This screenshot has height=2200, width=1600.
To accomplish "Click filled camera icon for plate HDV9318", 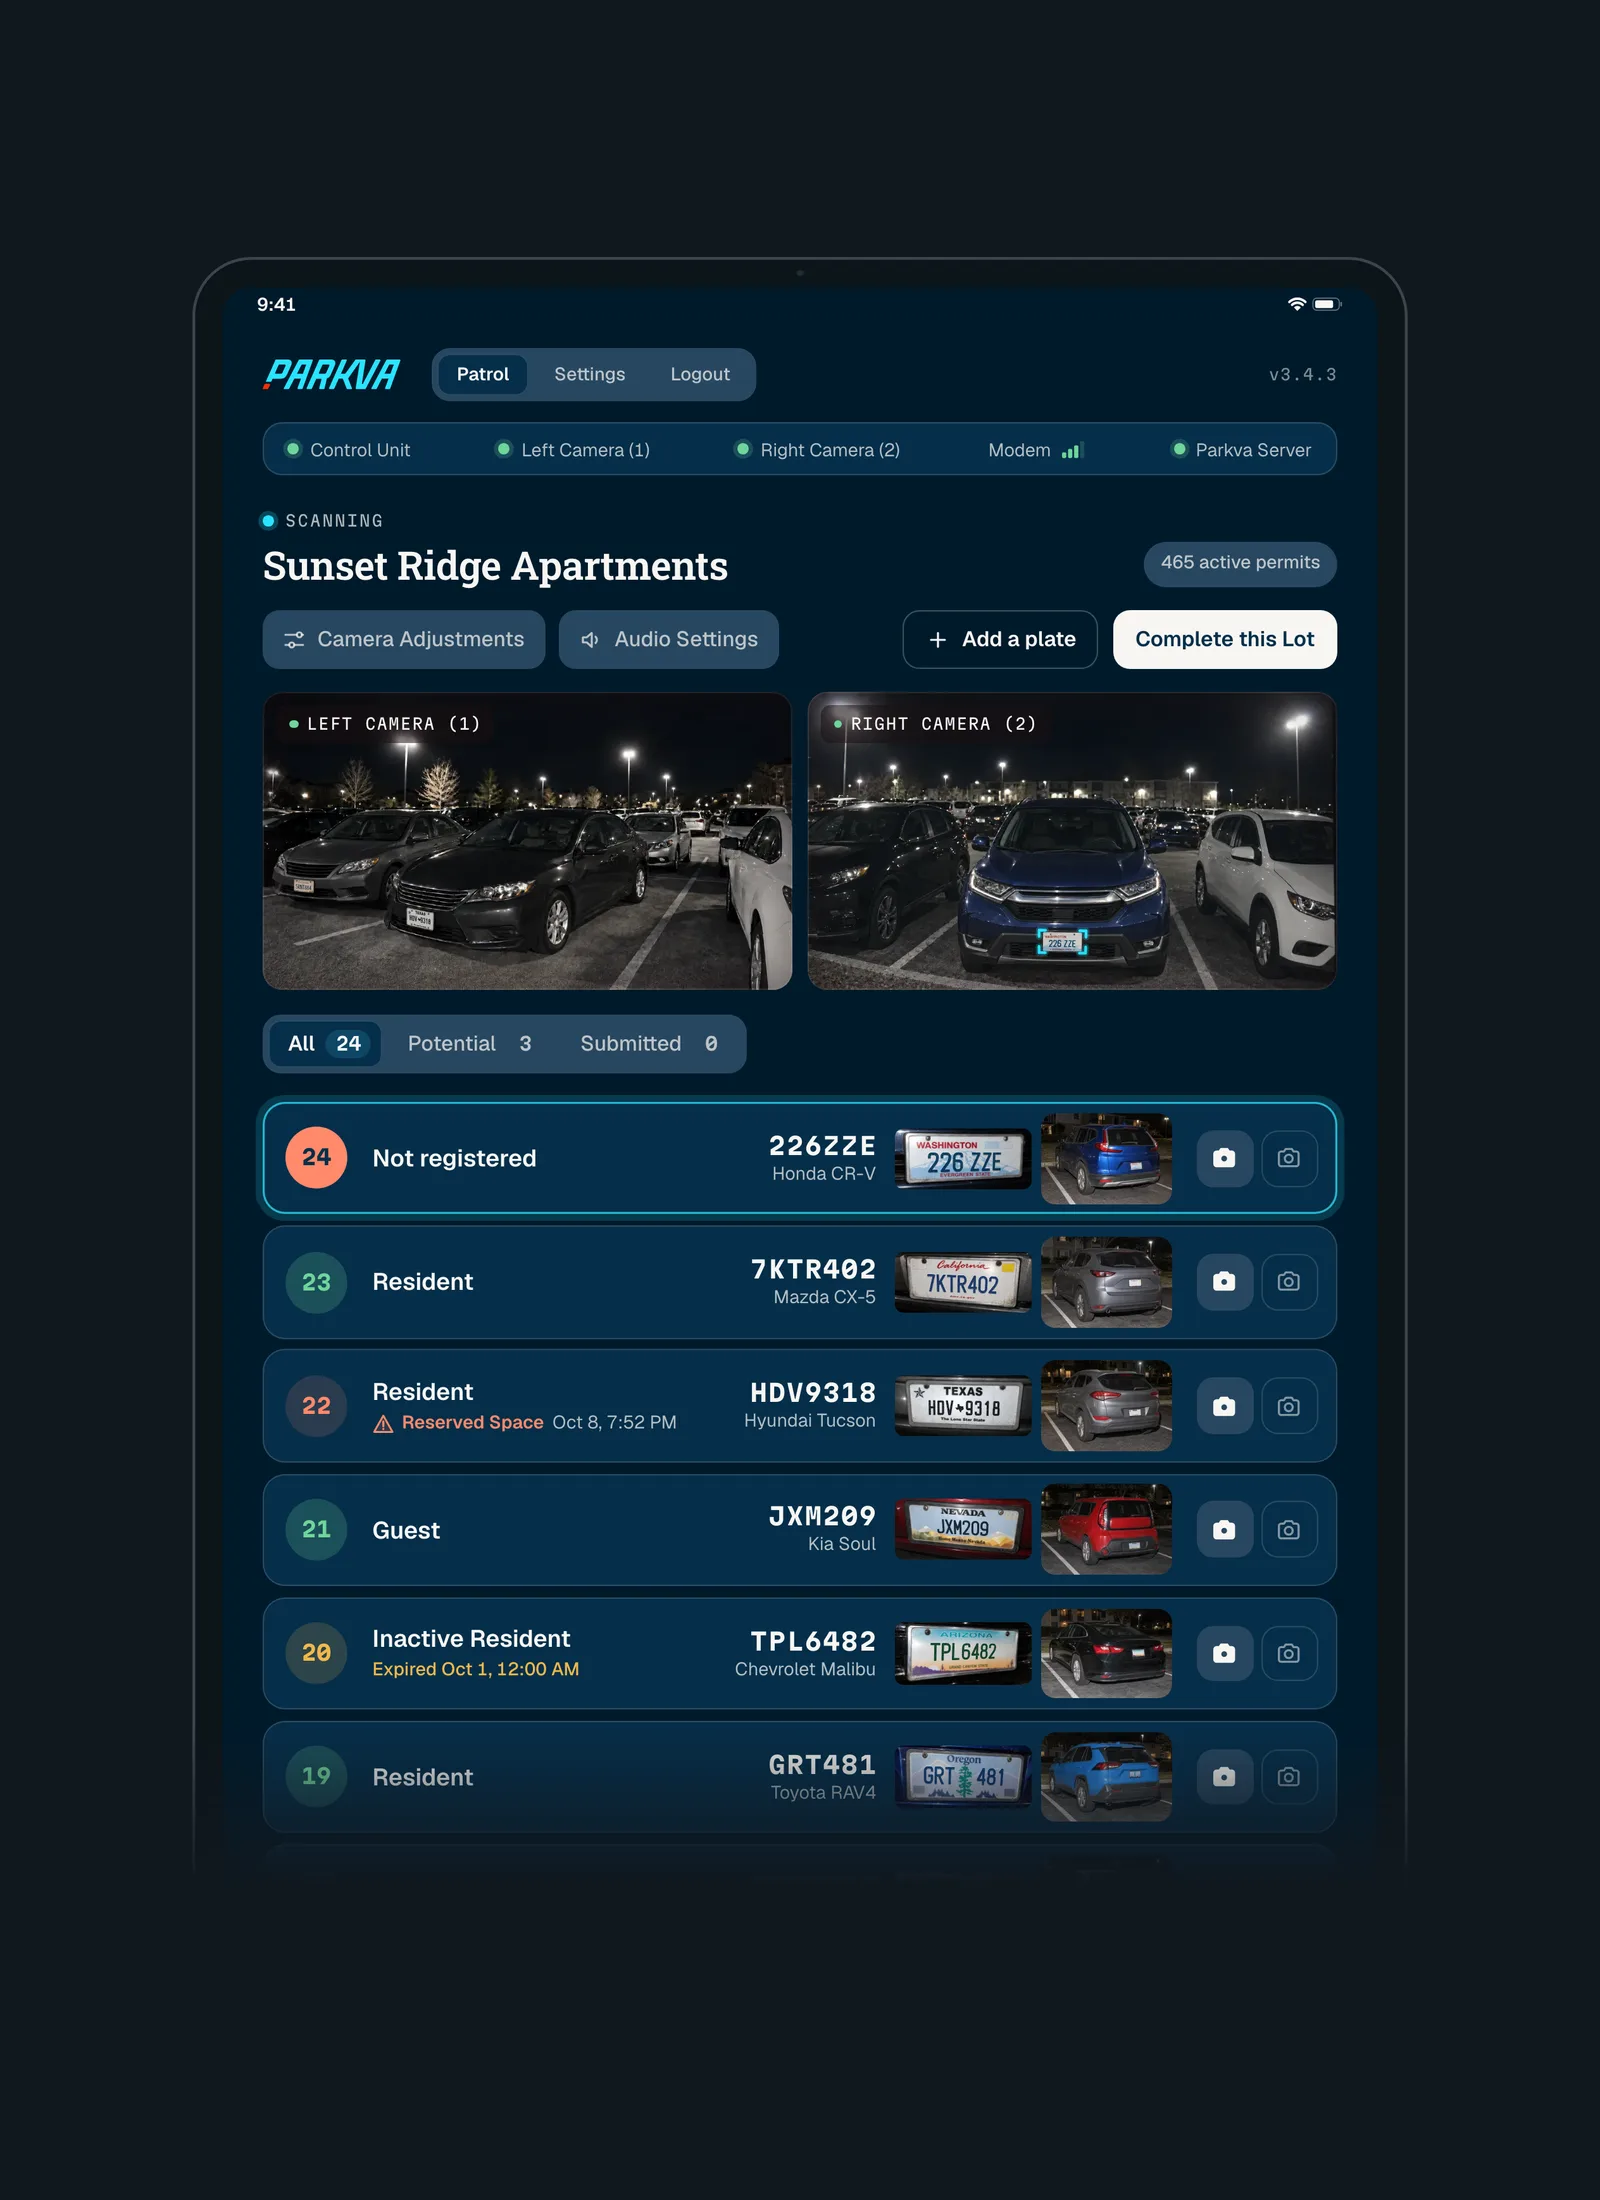I will (1224, 1406).
